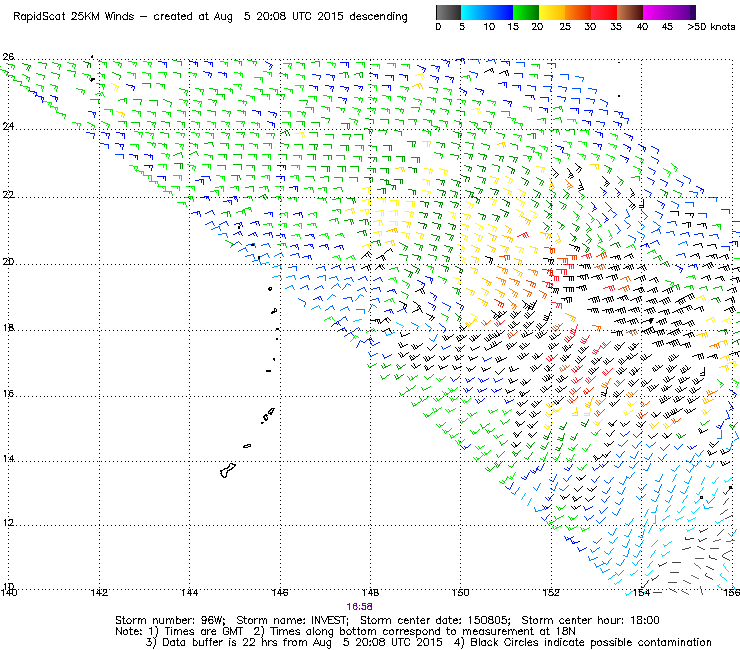Click the 'Times are GMT' note
The width and height of the screenshot is (740, 650).
(203, 632)
